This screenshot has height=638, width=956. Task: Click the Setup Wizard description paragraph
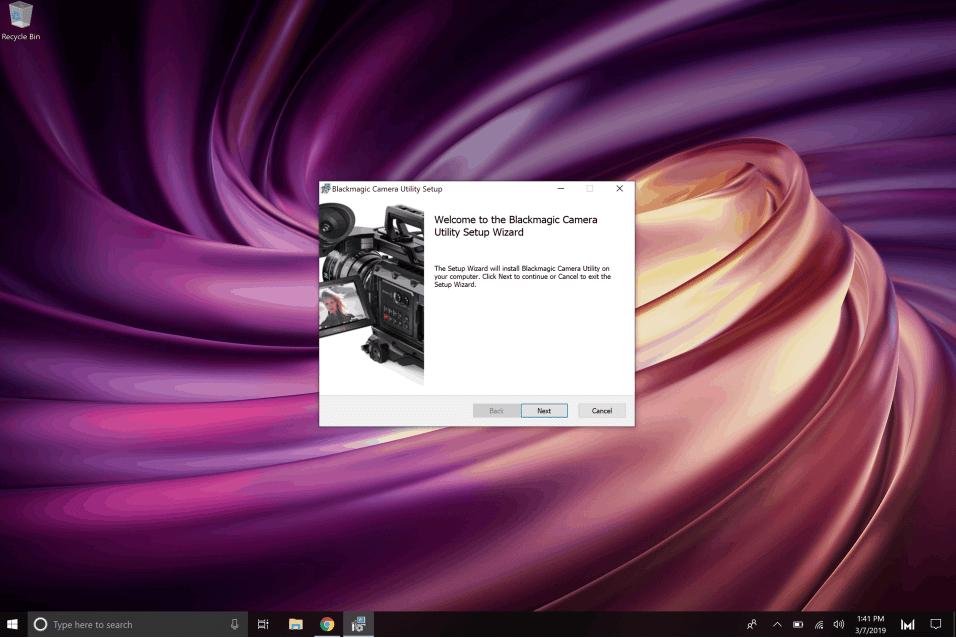tap(523, 276)
